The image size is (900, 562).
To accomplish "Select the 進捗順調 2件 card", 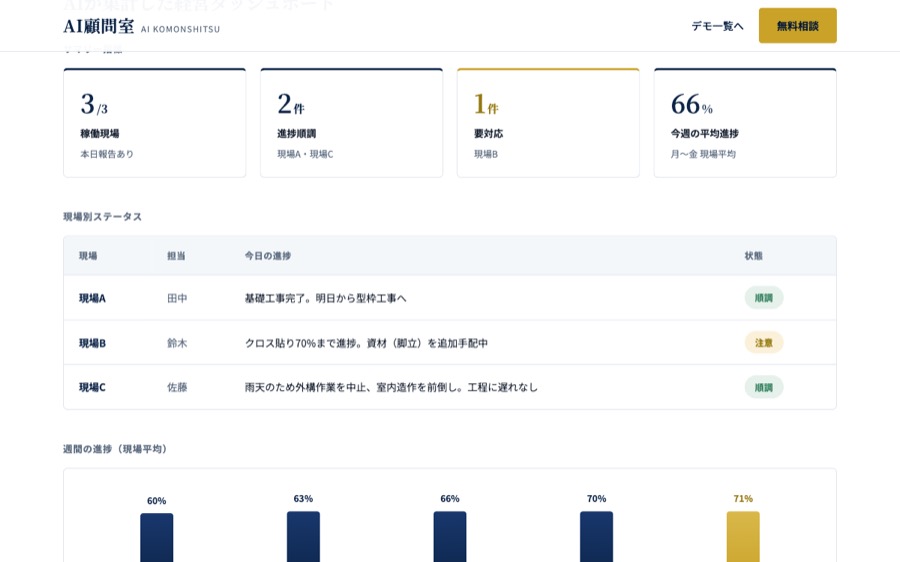I will click(351, 123).
